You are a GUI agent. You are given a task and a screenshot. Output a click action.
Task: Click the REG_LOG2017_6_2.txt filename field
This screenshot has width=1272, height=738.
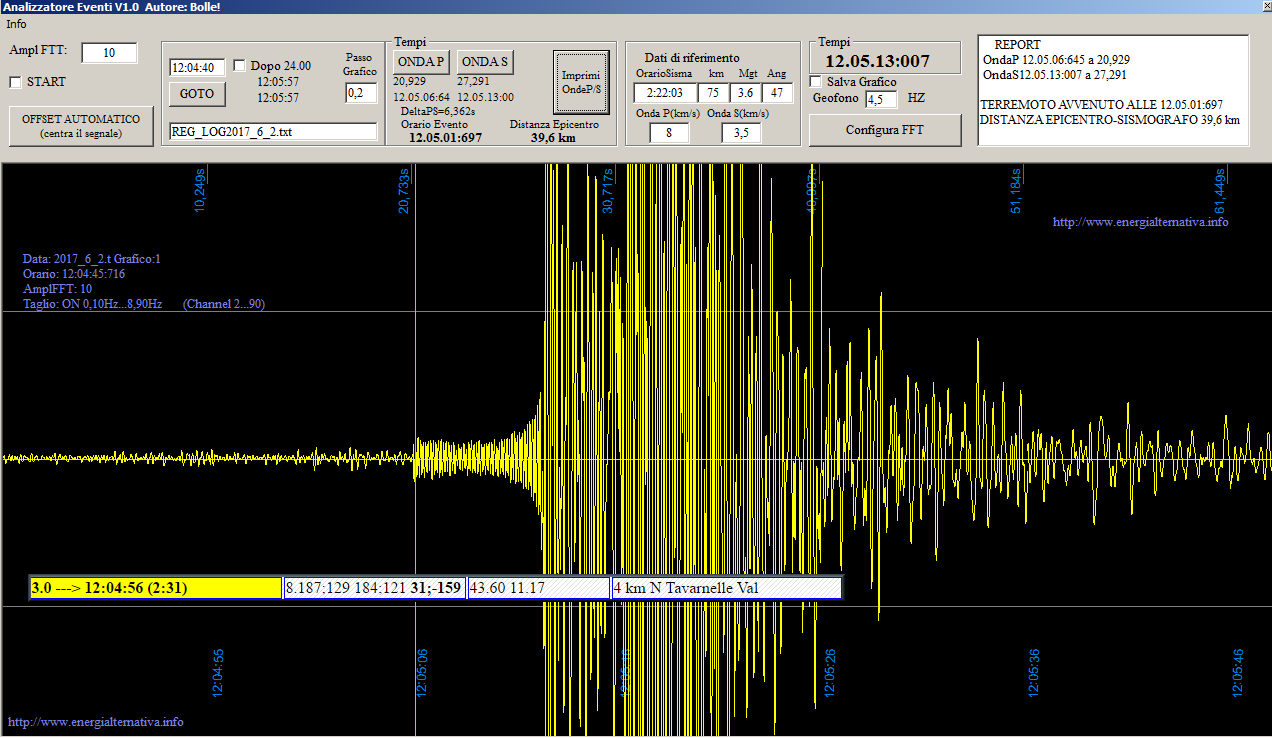pyautogui.click(x=273, y=131)
